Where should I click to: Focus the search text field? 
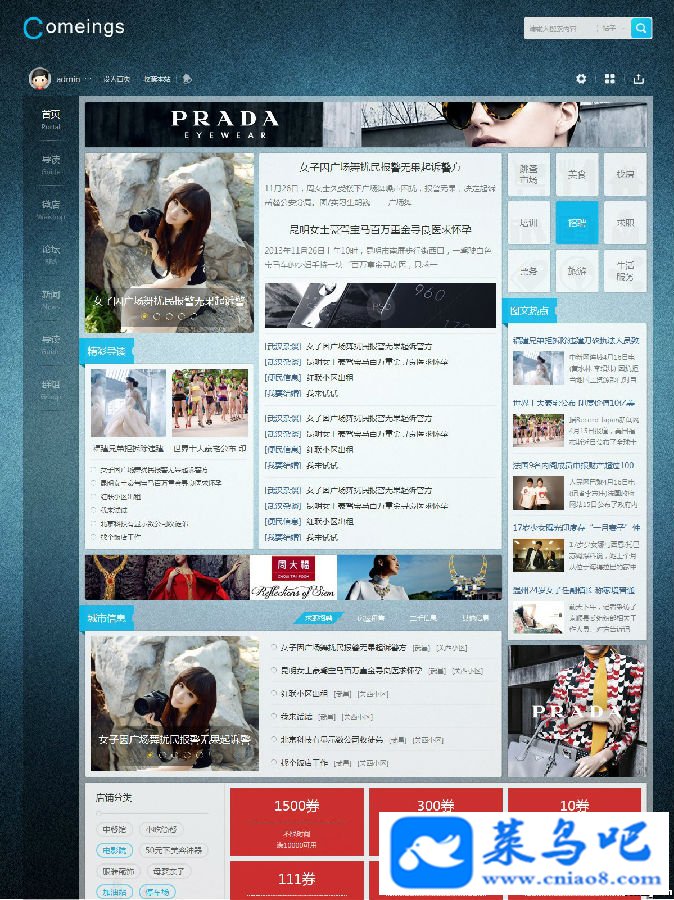[x=560, y=28]
